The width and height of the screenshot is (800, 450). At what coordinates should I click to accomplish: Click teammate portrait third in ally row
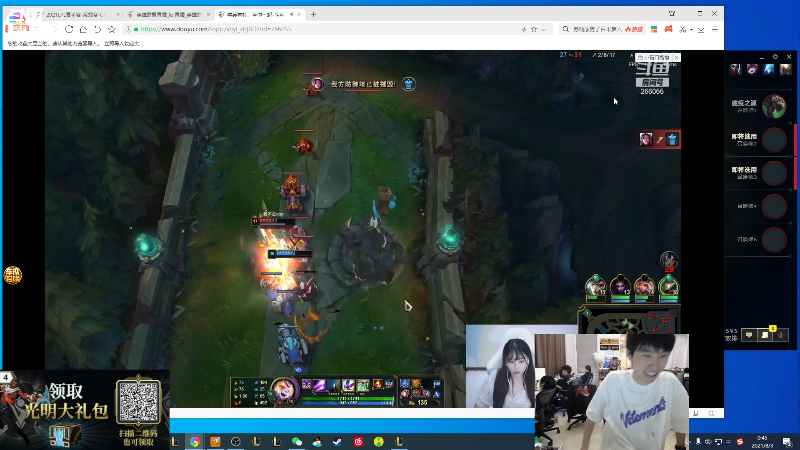pos(644,286)
